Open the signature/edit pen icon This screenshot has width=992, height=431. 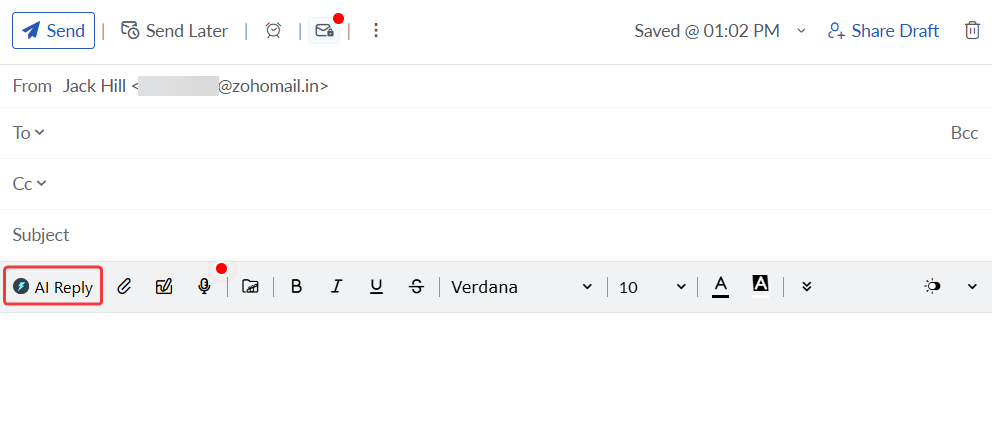click(x=165, y=287)
